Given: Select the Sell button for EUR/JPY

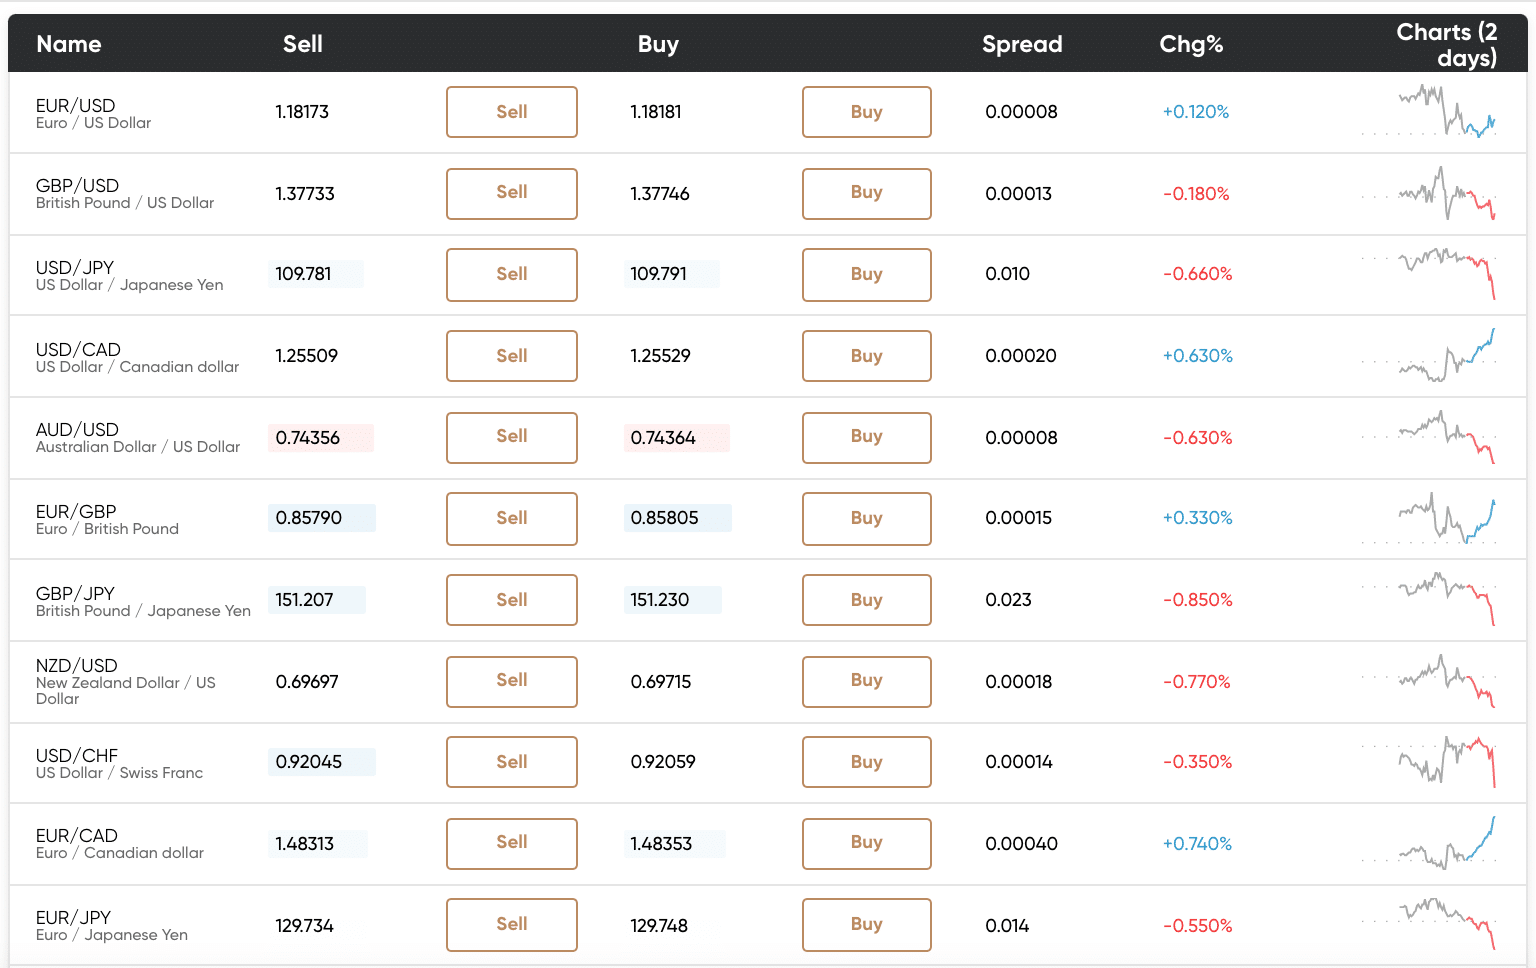Looking at the screenshot, I should point(511,924).
